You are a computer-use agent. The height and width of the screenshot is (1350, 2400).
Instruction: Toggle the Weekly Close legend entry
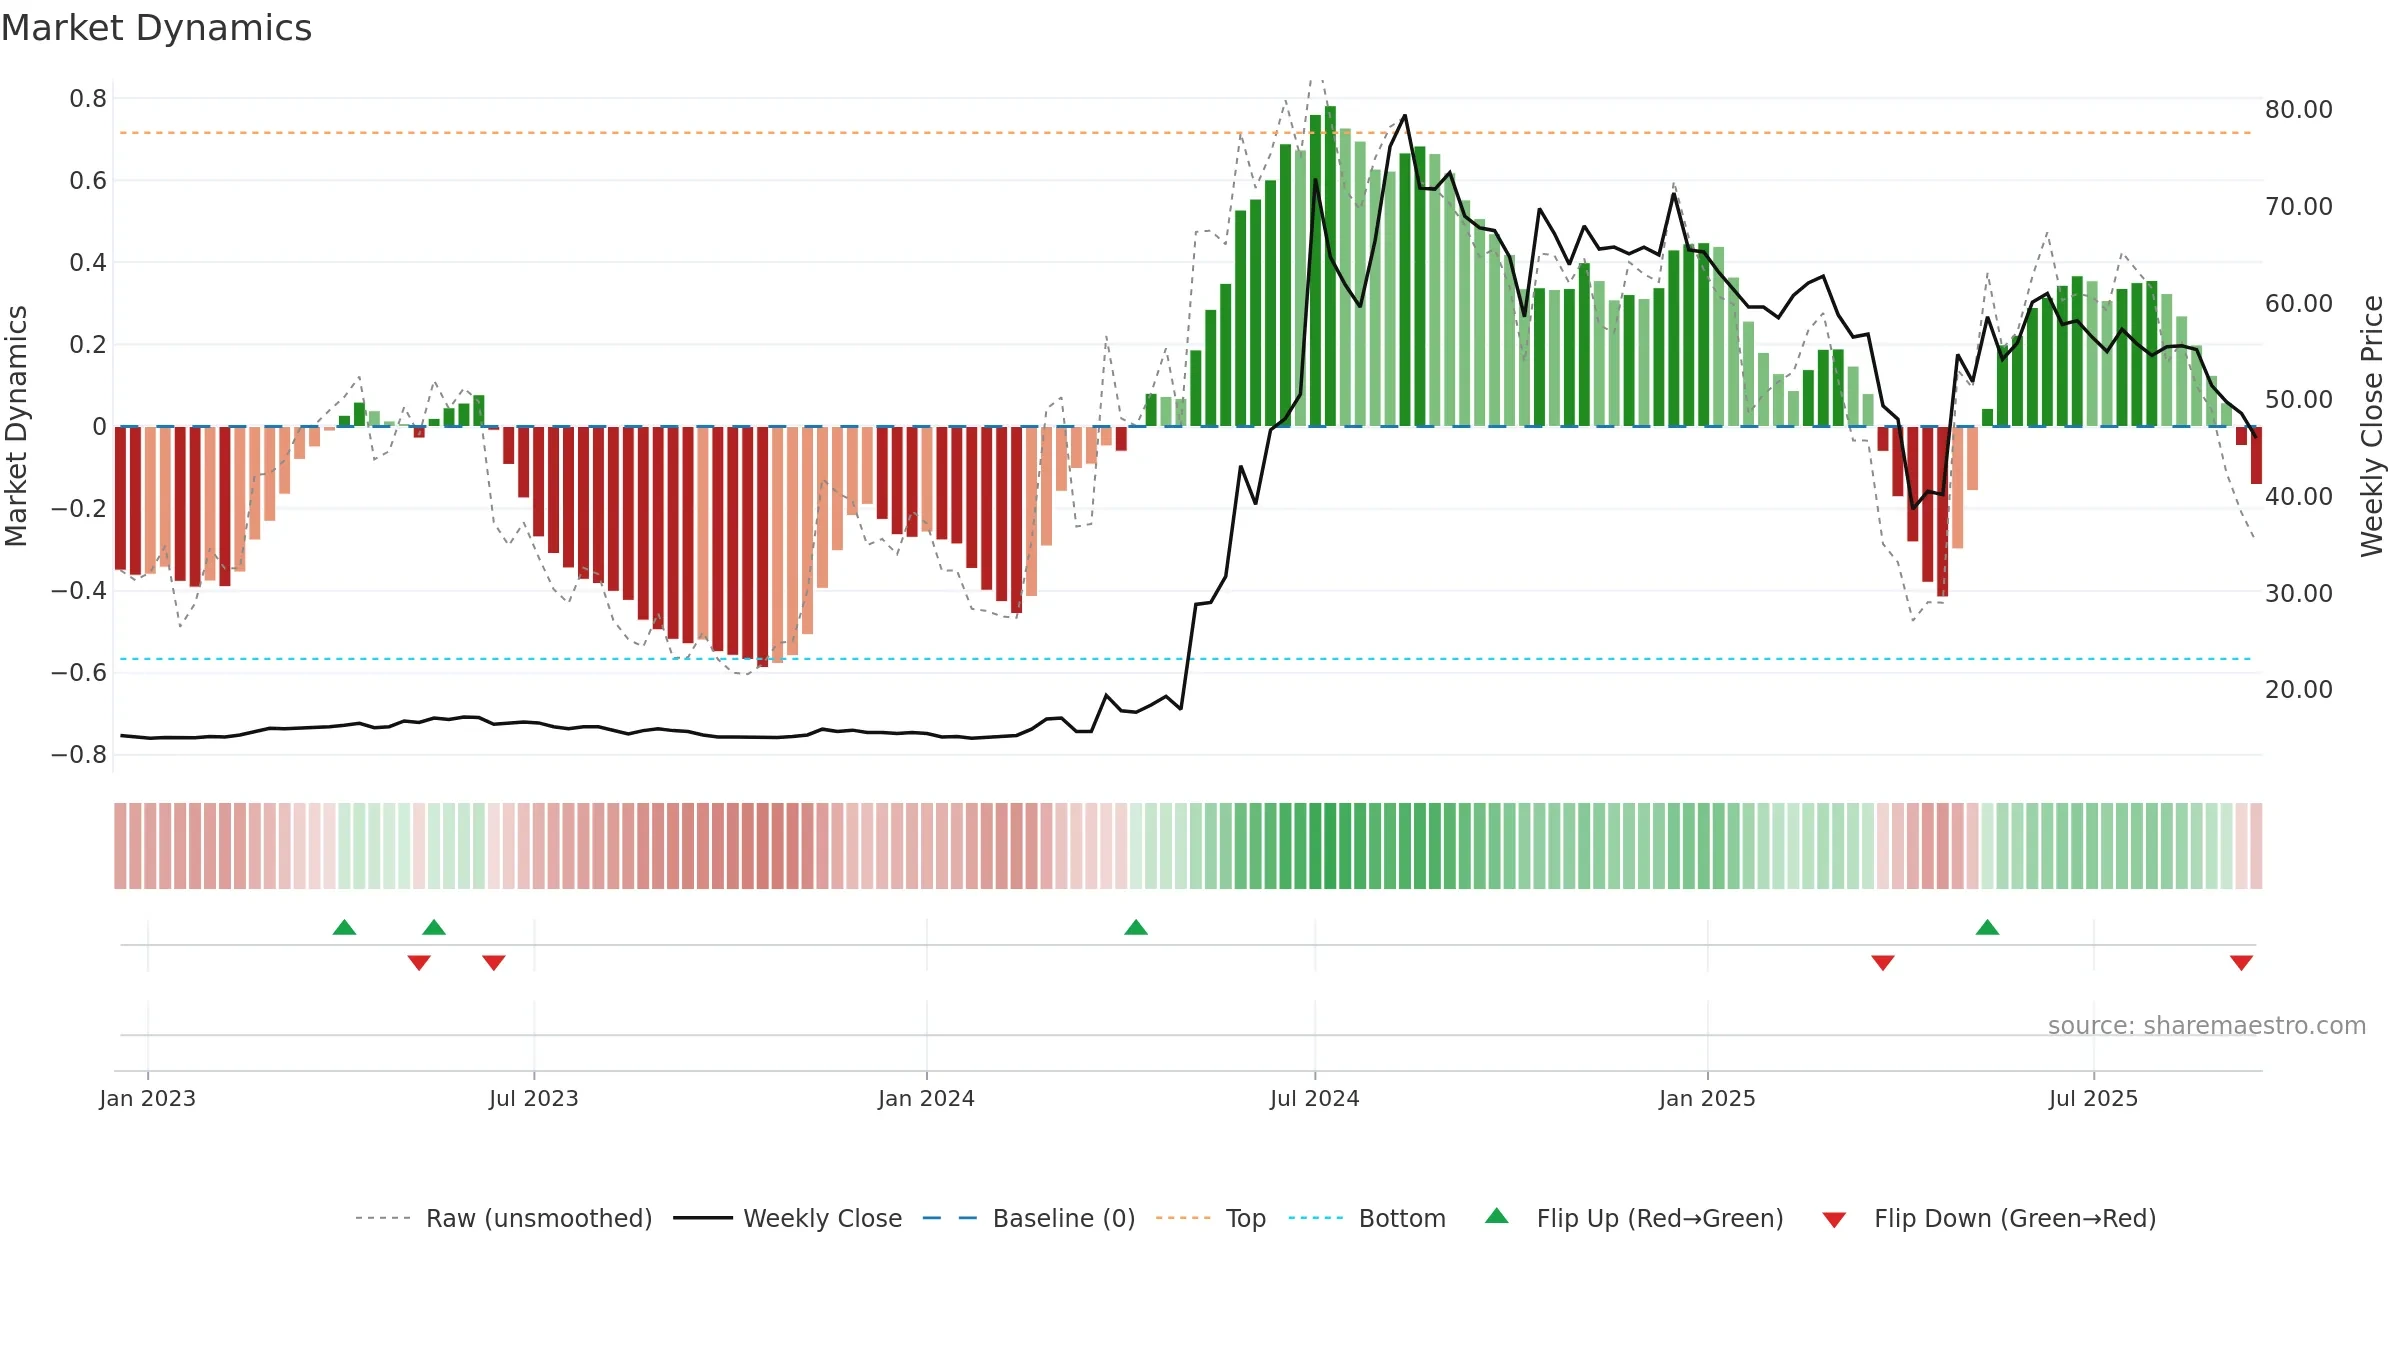pyautogui.click(x=787, y=1218)
